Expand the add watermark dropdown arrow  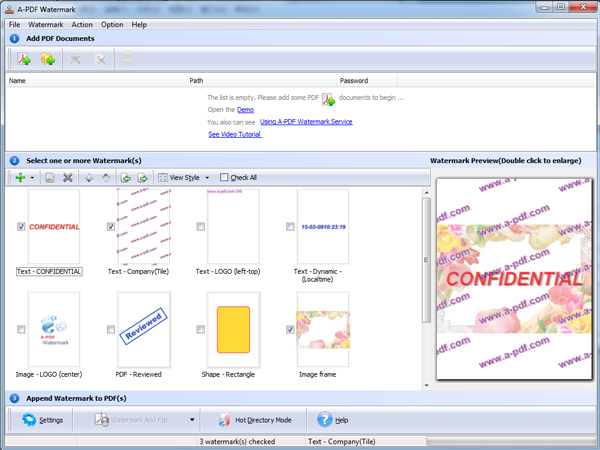pyautogui.click(x=32, y=178)
